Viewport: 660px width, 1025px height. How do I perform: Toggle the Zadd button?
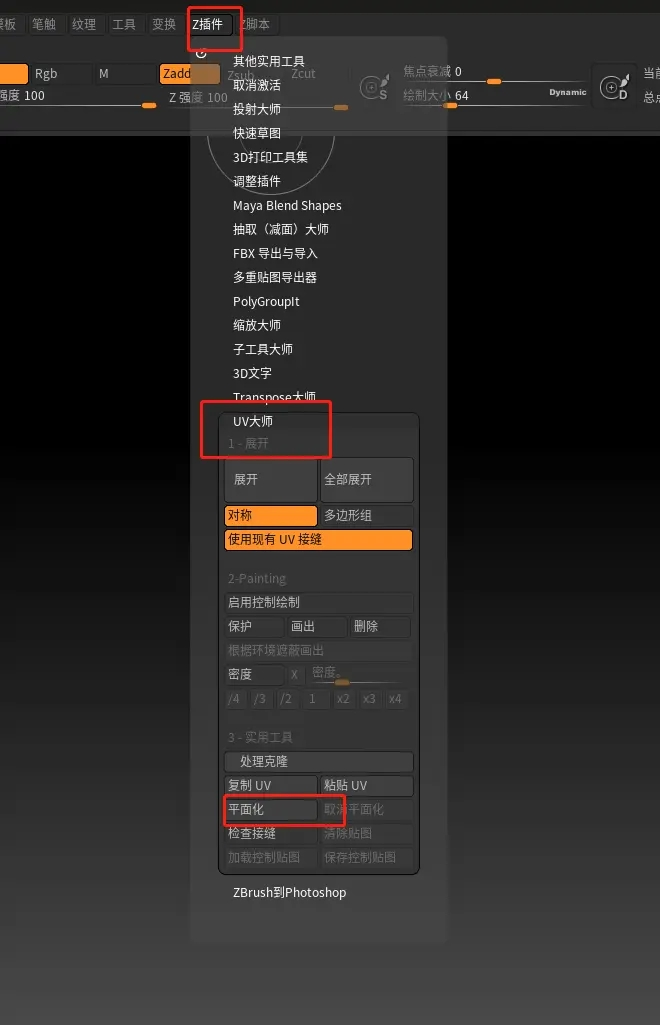tap(190, 74)
